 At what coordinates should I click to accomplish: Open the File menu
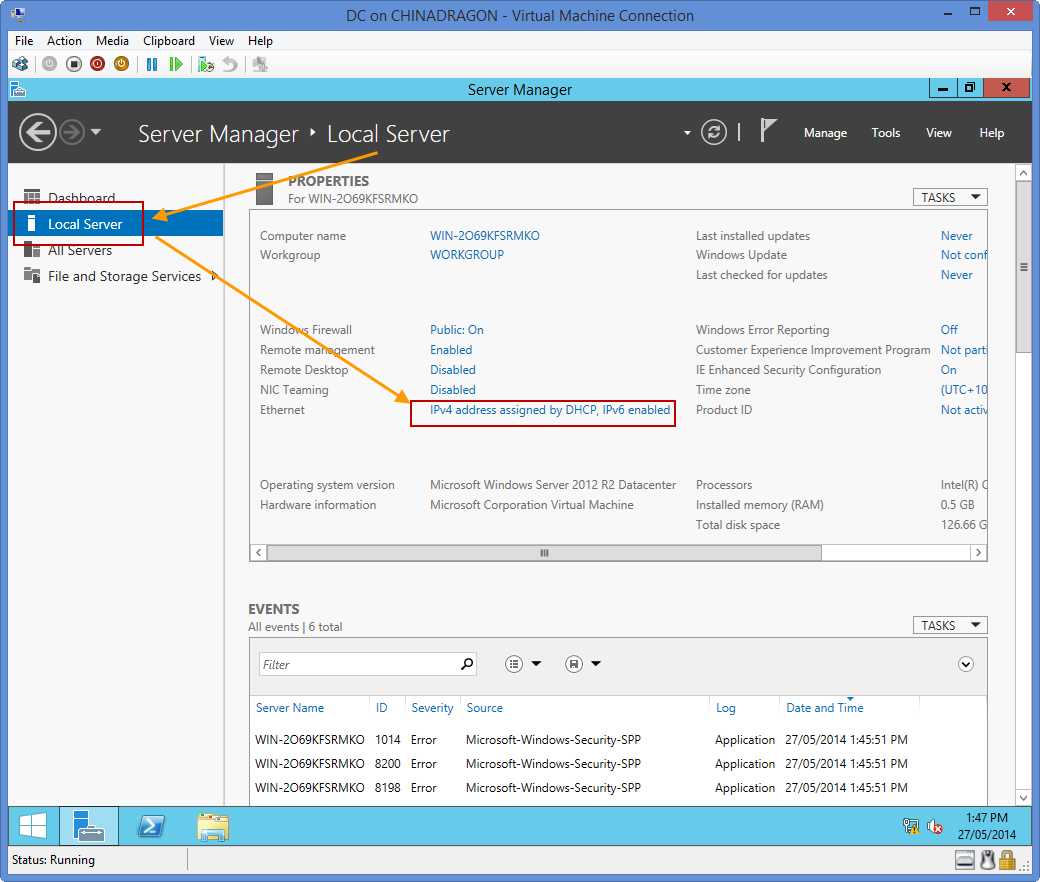coord(24,40)
